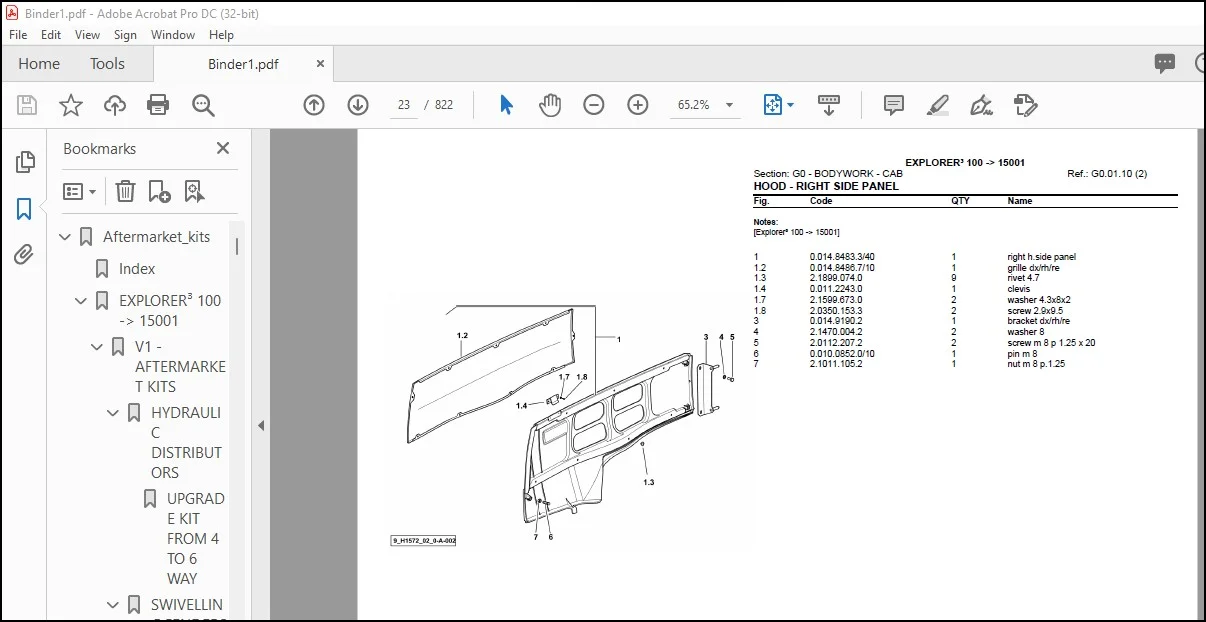This screenshot has width=1206, height=622.
Task: Collapse the Aftermarket_kits bookmark
Action: coord(66,237)
